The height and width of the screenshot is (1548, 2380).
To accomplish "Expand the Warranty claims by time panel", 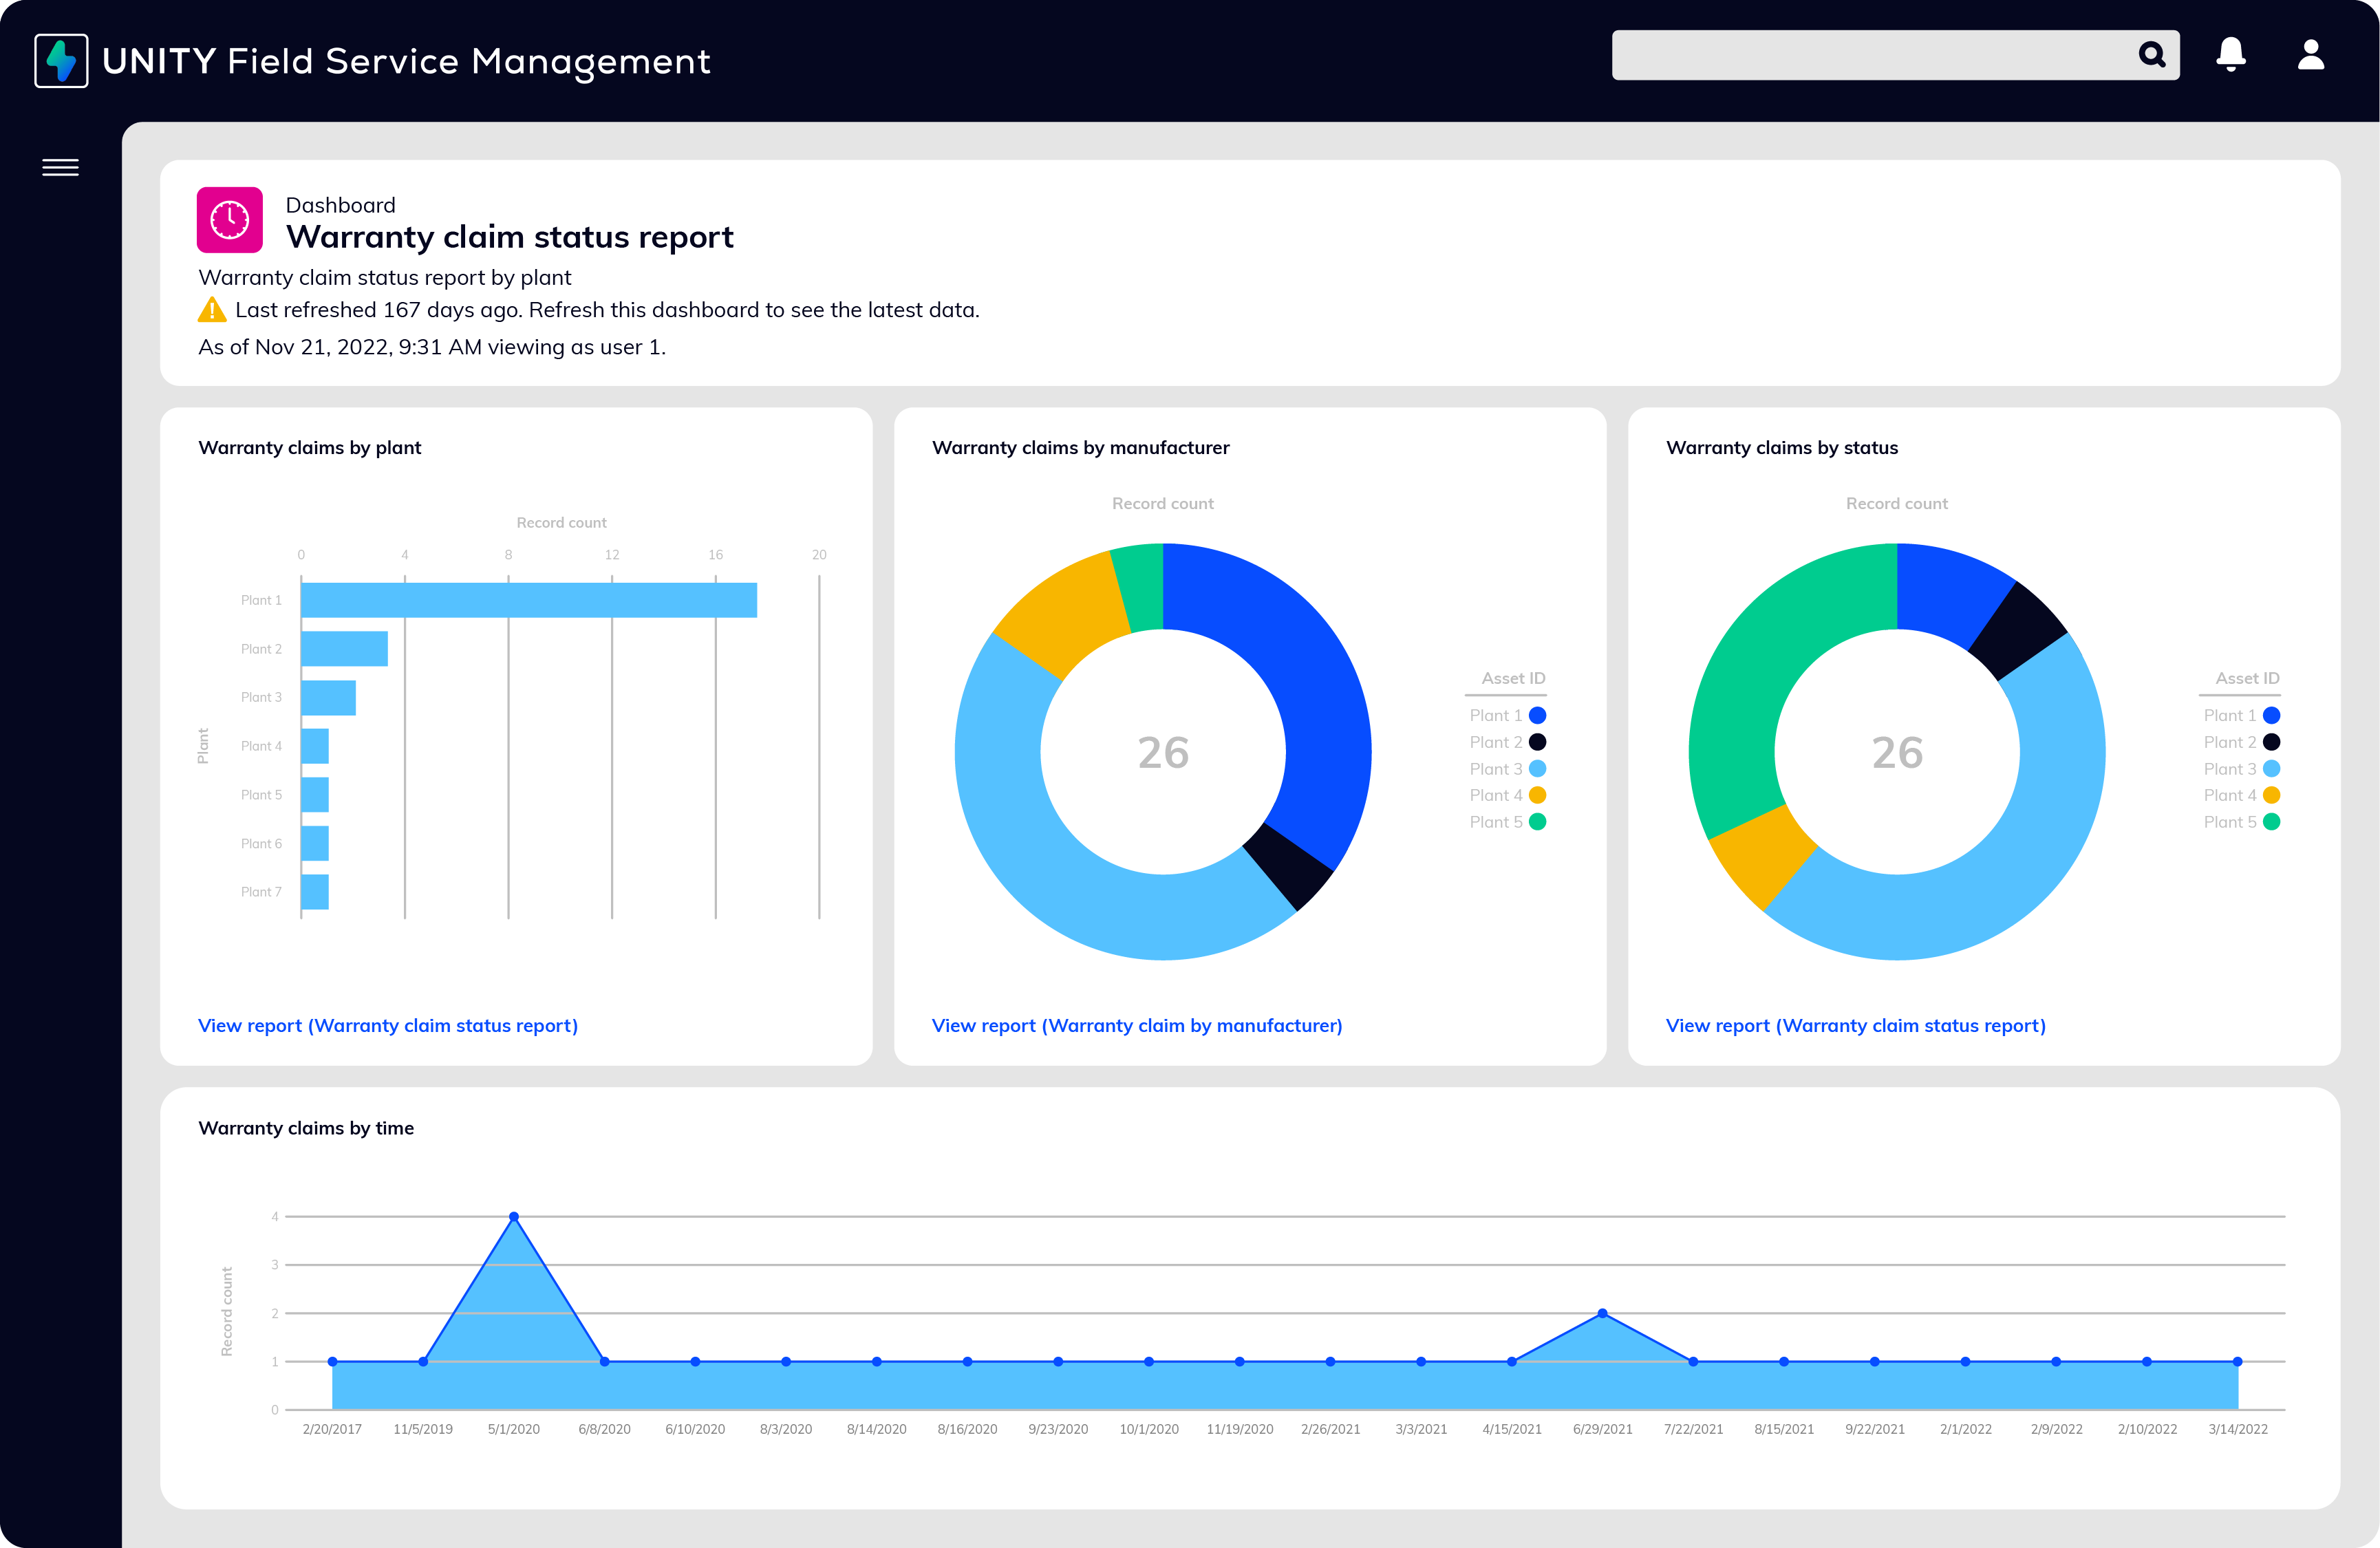I will point(306,1128).
